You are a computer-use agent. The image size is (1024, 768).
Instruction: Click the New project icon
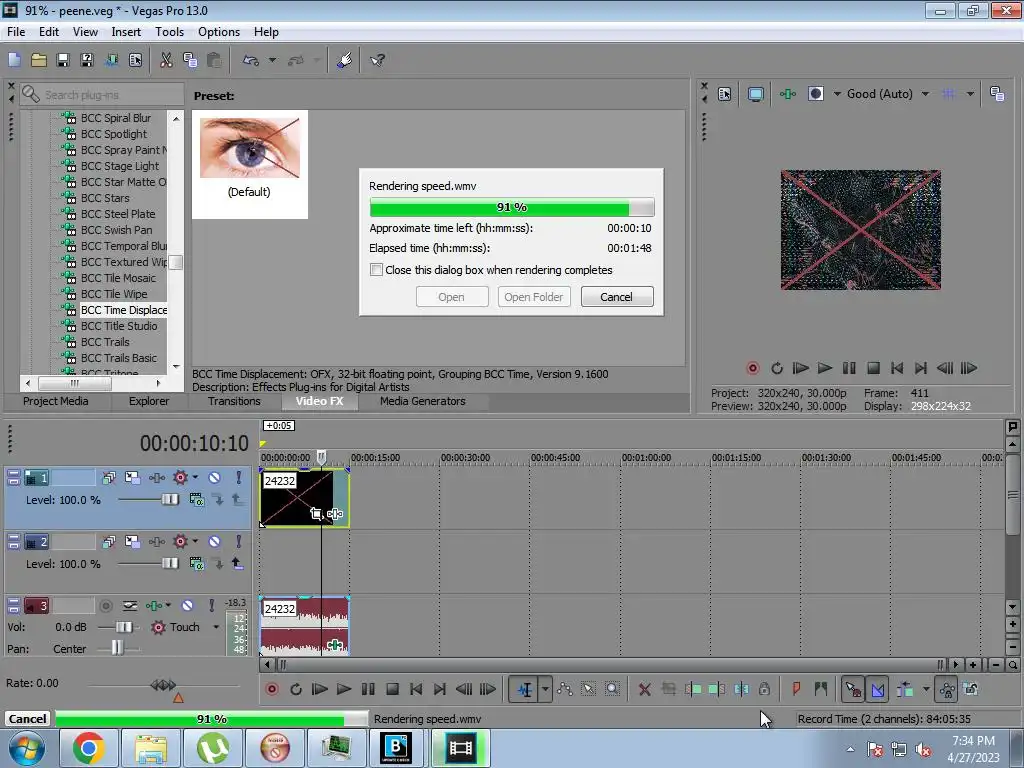14,61
